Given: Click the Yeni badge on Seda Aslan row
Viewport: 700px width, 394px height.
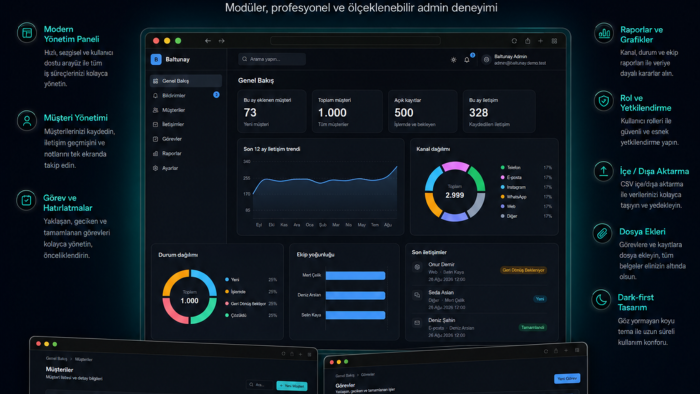Looking at the screenshot, I should (x=540, y=299).
